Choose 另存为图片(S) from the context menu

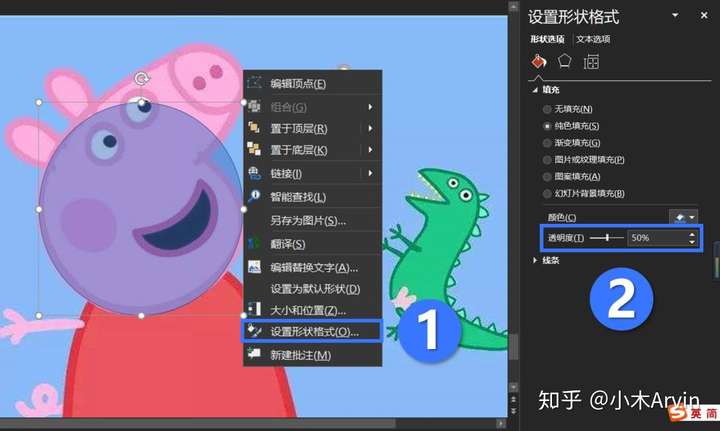click(312, 220)
